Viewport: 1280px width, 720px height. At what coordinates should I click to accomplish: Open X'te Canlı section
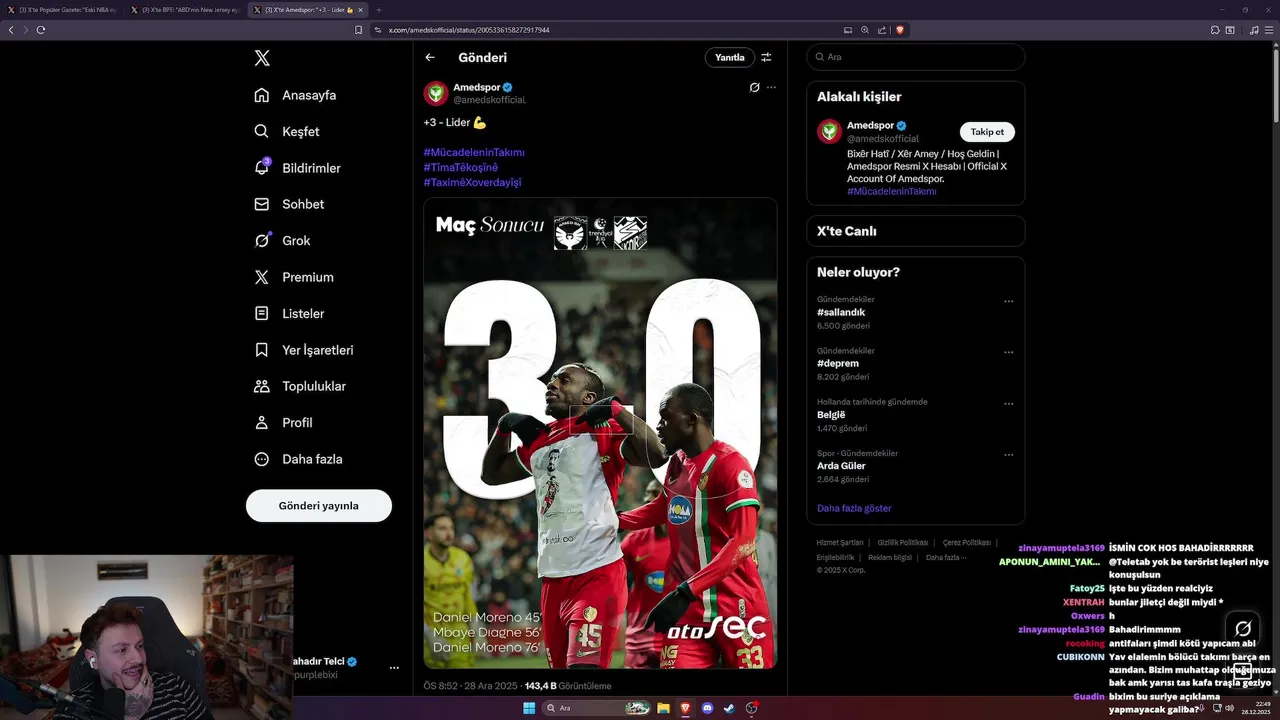tap(916, 231)
